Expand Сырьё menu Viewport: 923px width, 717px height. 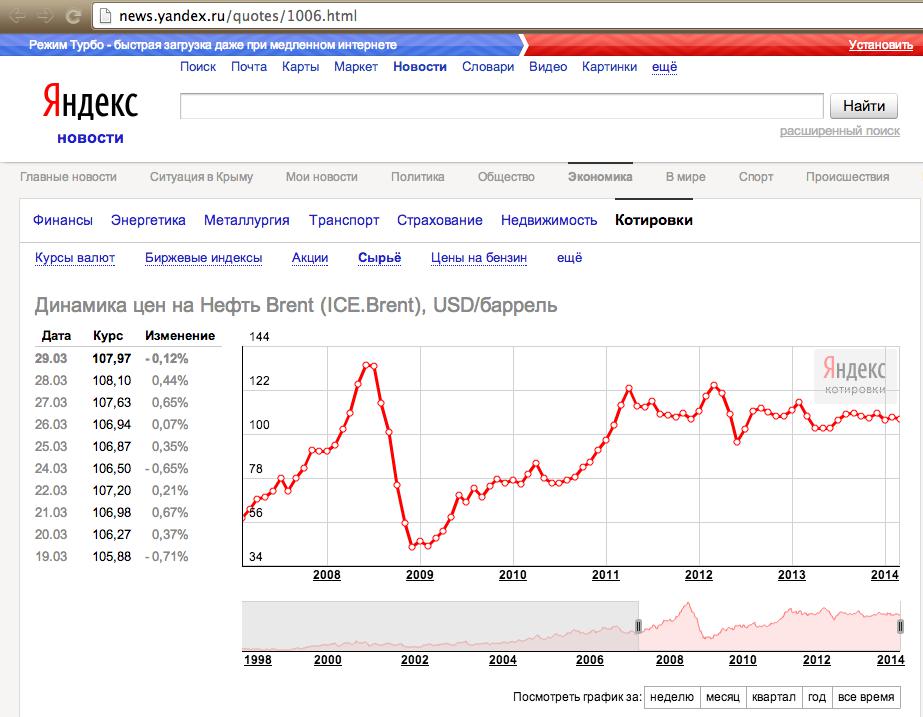click(380, 258)
